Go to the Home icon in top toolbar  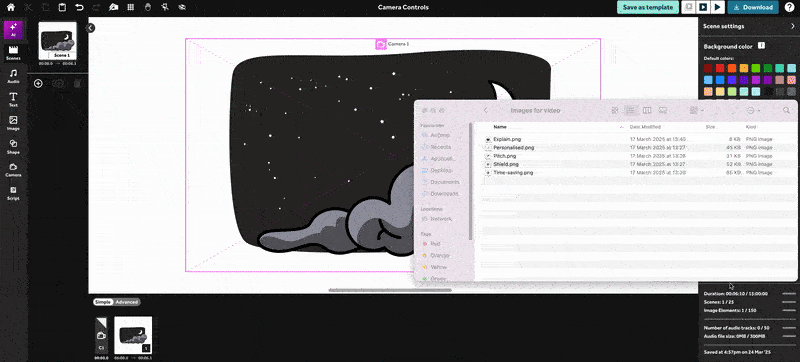tap(10, 7)
